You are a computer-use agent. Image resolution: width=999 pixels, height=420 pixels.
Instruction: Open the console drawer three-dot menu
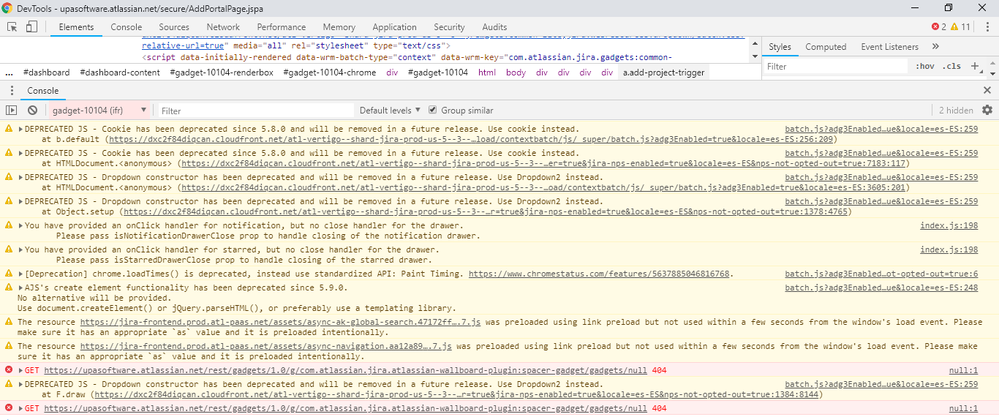click(x=11, y=91)
